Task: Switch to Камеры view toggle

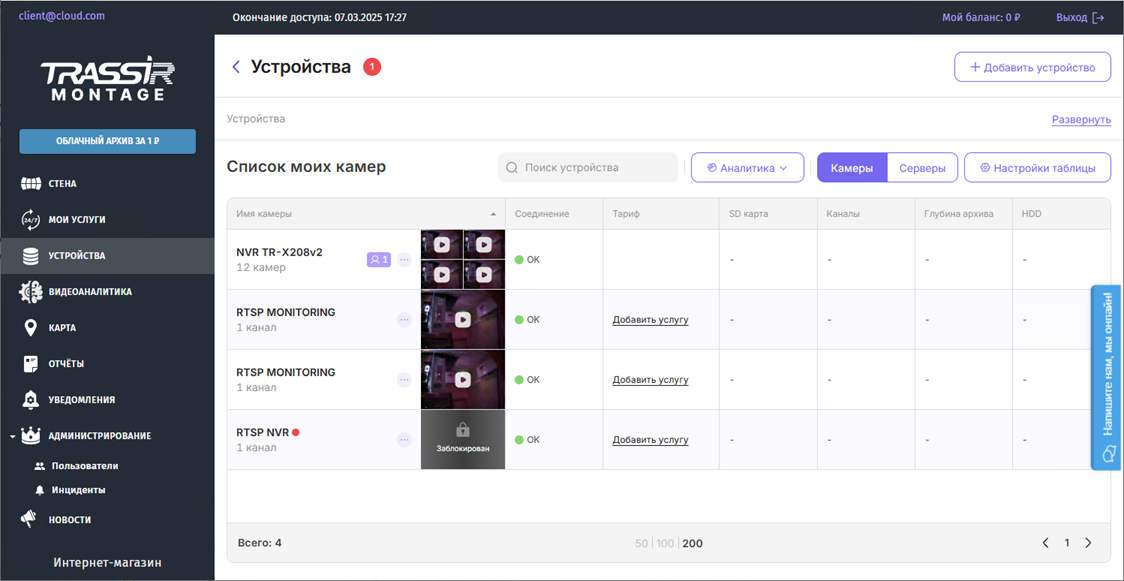Action: tap(852, 168)
